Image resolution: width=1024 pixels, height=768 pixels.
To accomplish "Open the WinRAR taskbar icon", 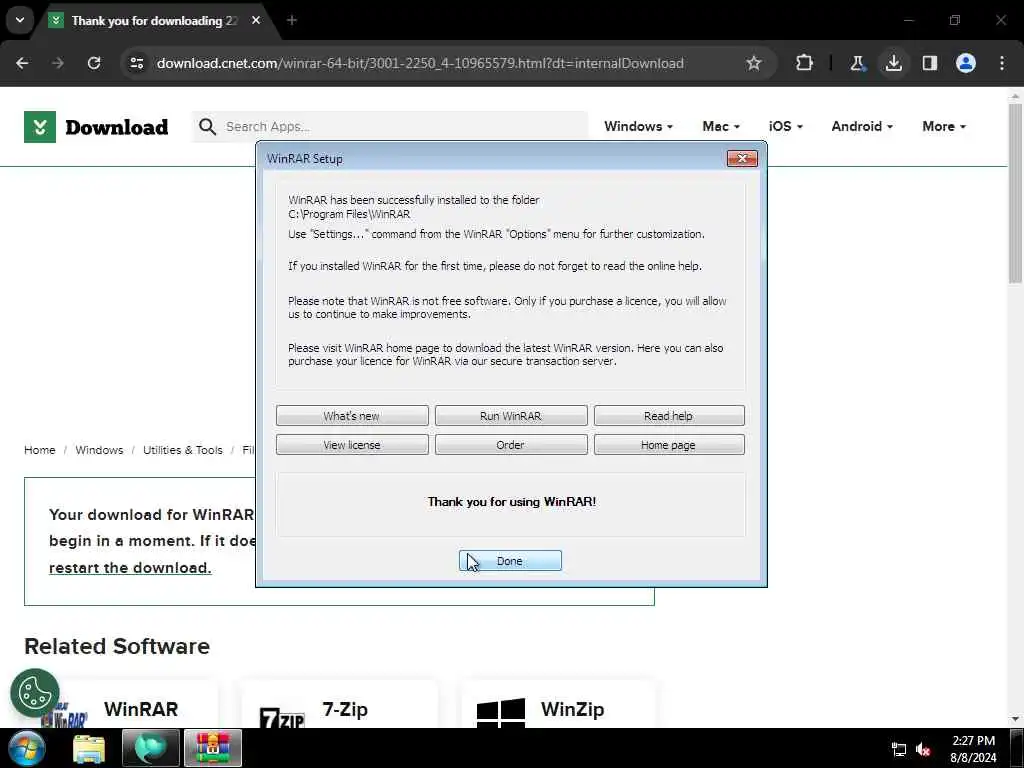I will coord(213,748).
